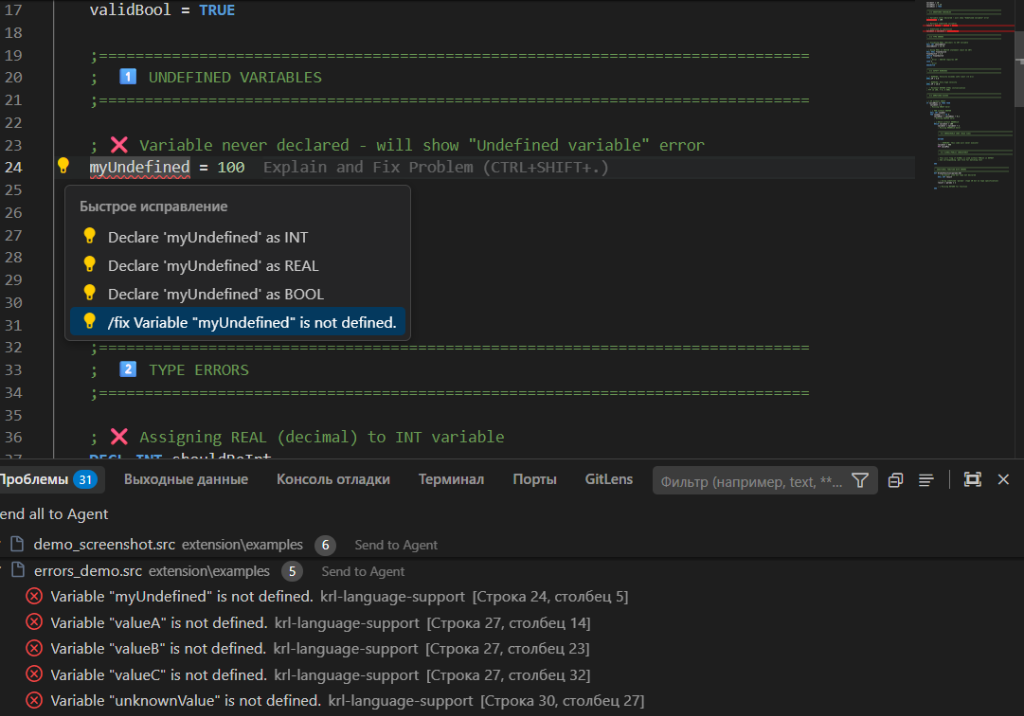Click the problems filter input field
Image resolution: width=1024 pixels, height=716 pixels.
(x=751, y=481)
